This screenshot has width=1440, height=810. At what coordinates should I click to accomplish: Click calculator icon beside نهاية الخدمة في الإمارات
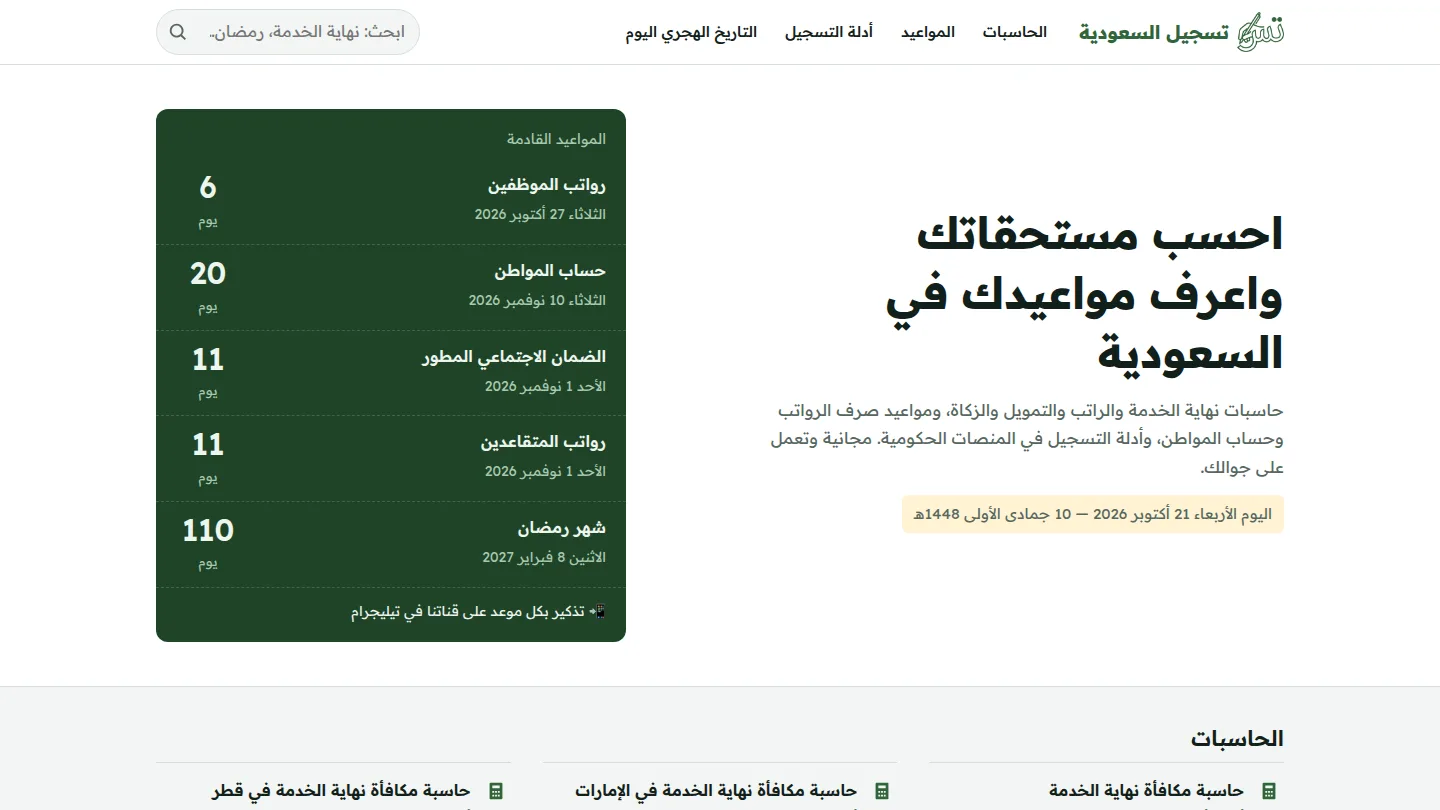(882, 791)
